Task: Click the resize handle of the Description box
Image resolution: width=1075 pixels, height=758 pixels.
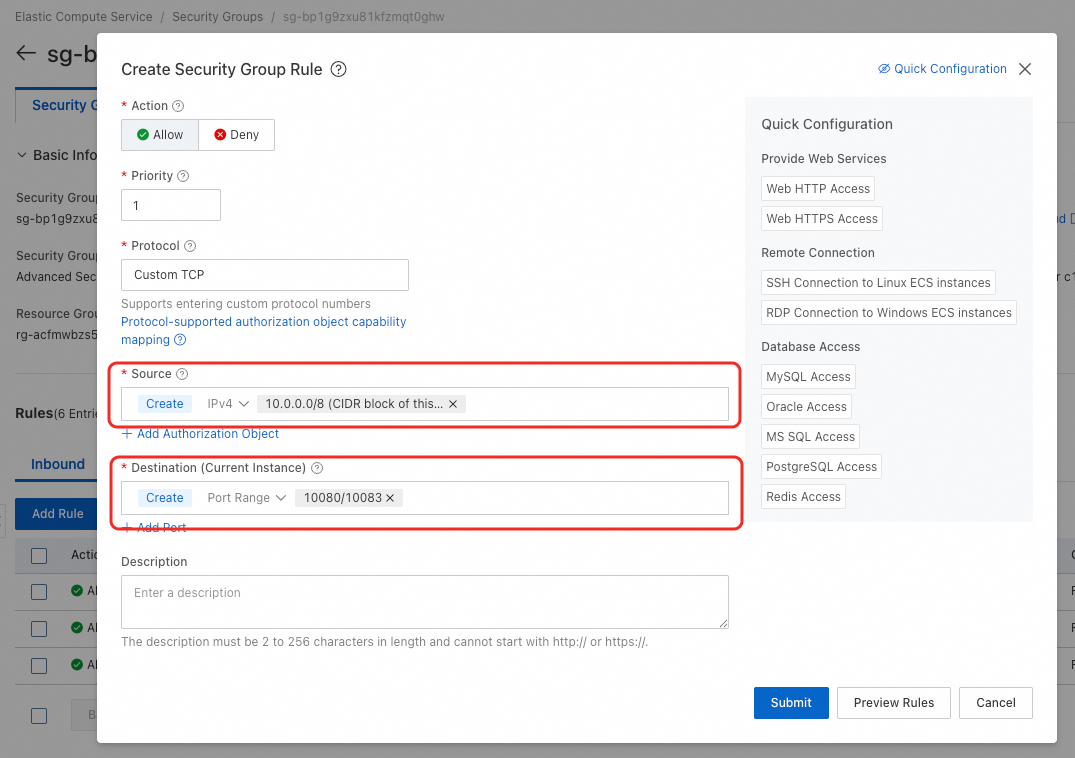Action: coord(723,623)
